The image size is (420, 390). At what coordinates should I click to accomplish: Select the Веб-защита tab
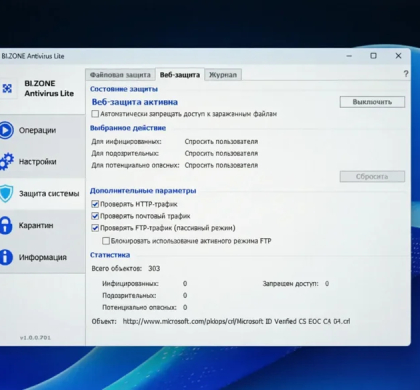180,75
